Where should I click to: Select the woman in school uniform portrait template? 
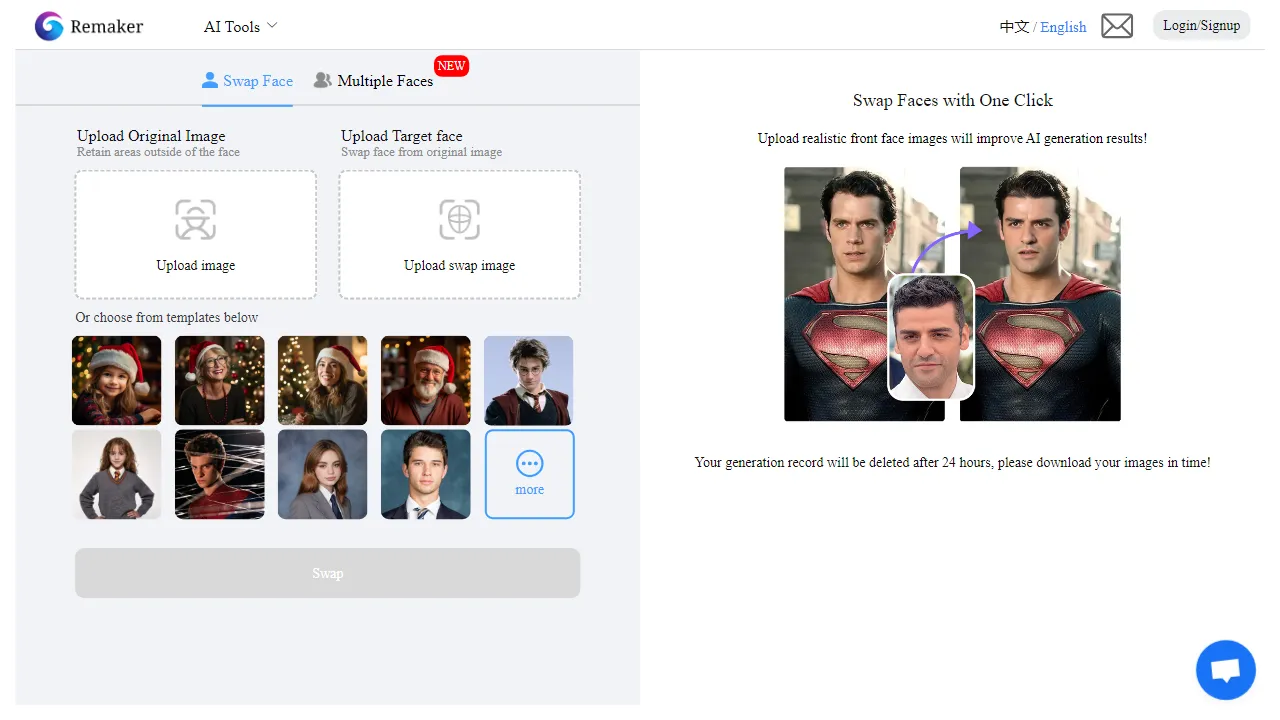323,474
